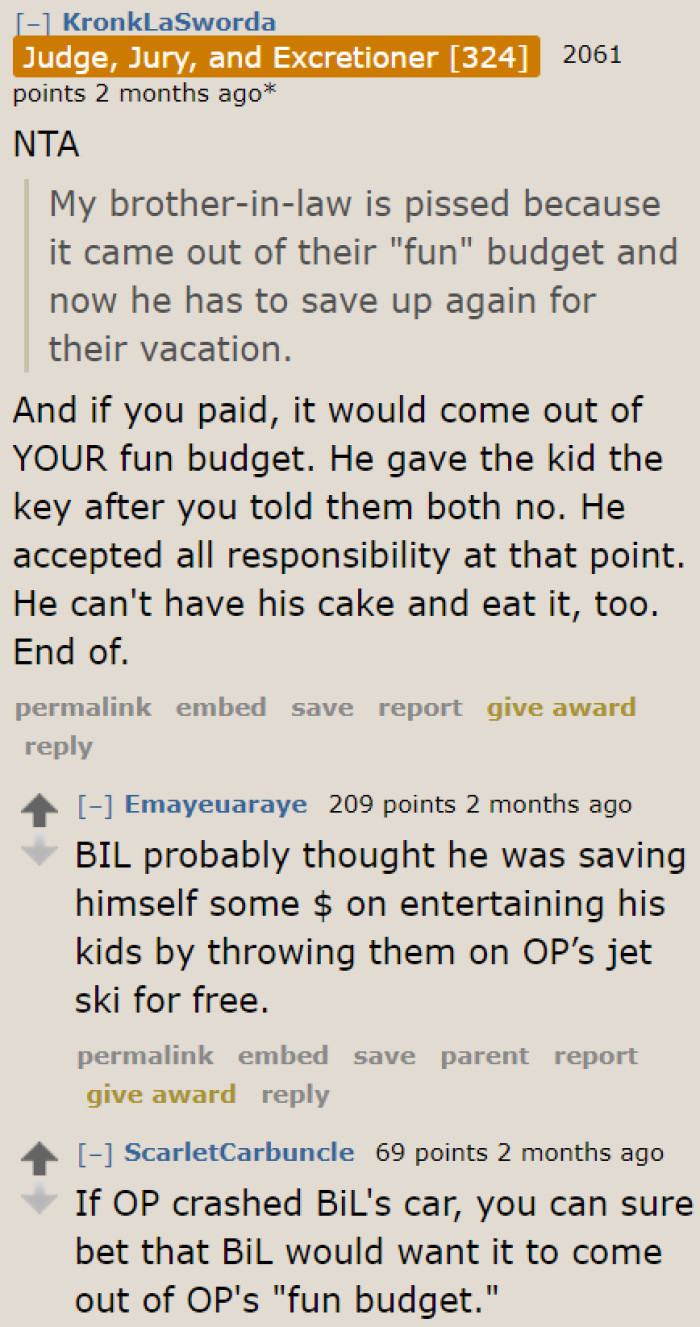Upvote Emayeuaraye's comment
700x1327 pixels.
pos(42,810)
